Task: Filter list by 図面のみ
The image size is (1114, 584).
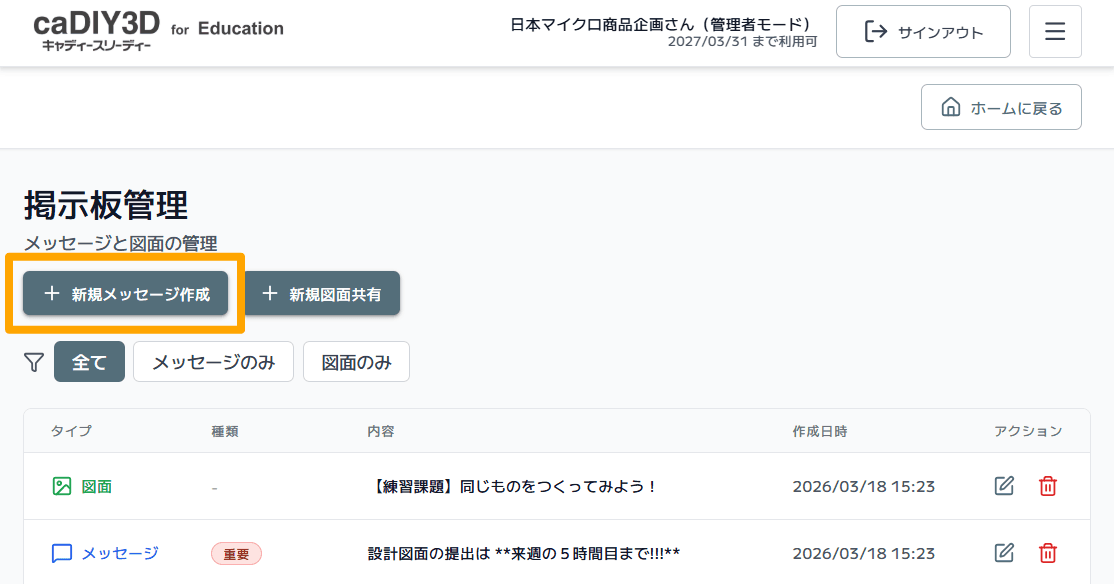Action: coord(356,362)
